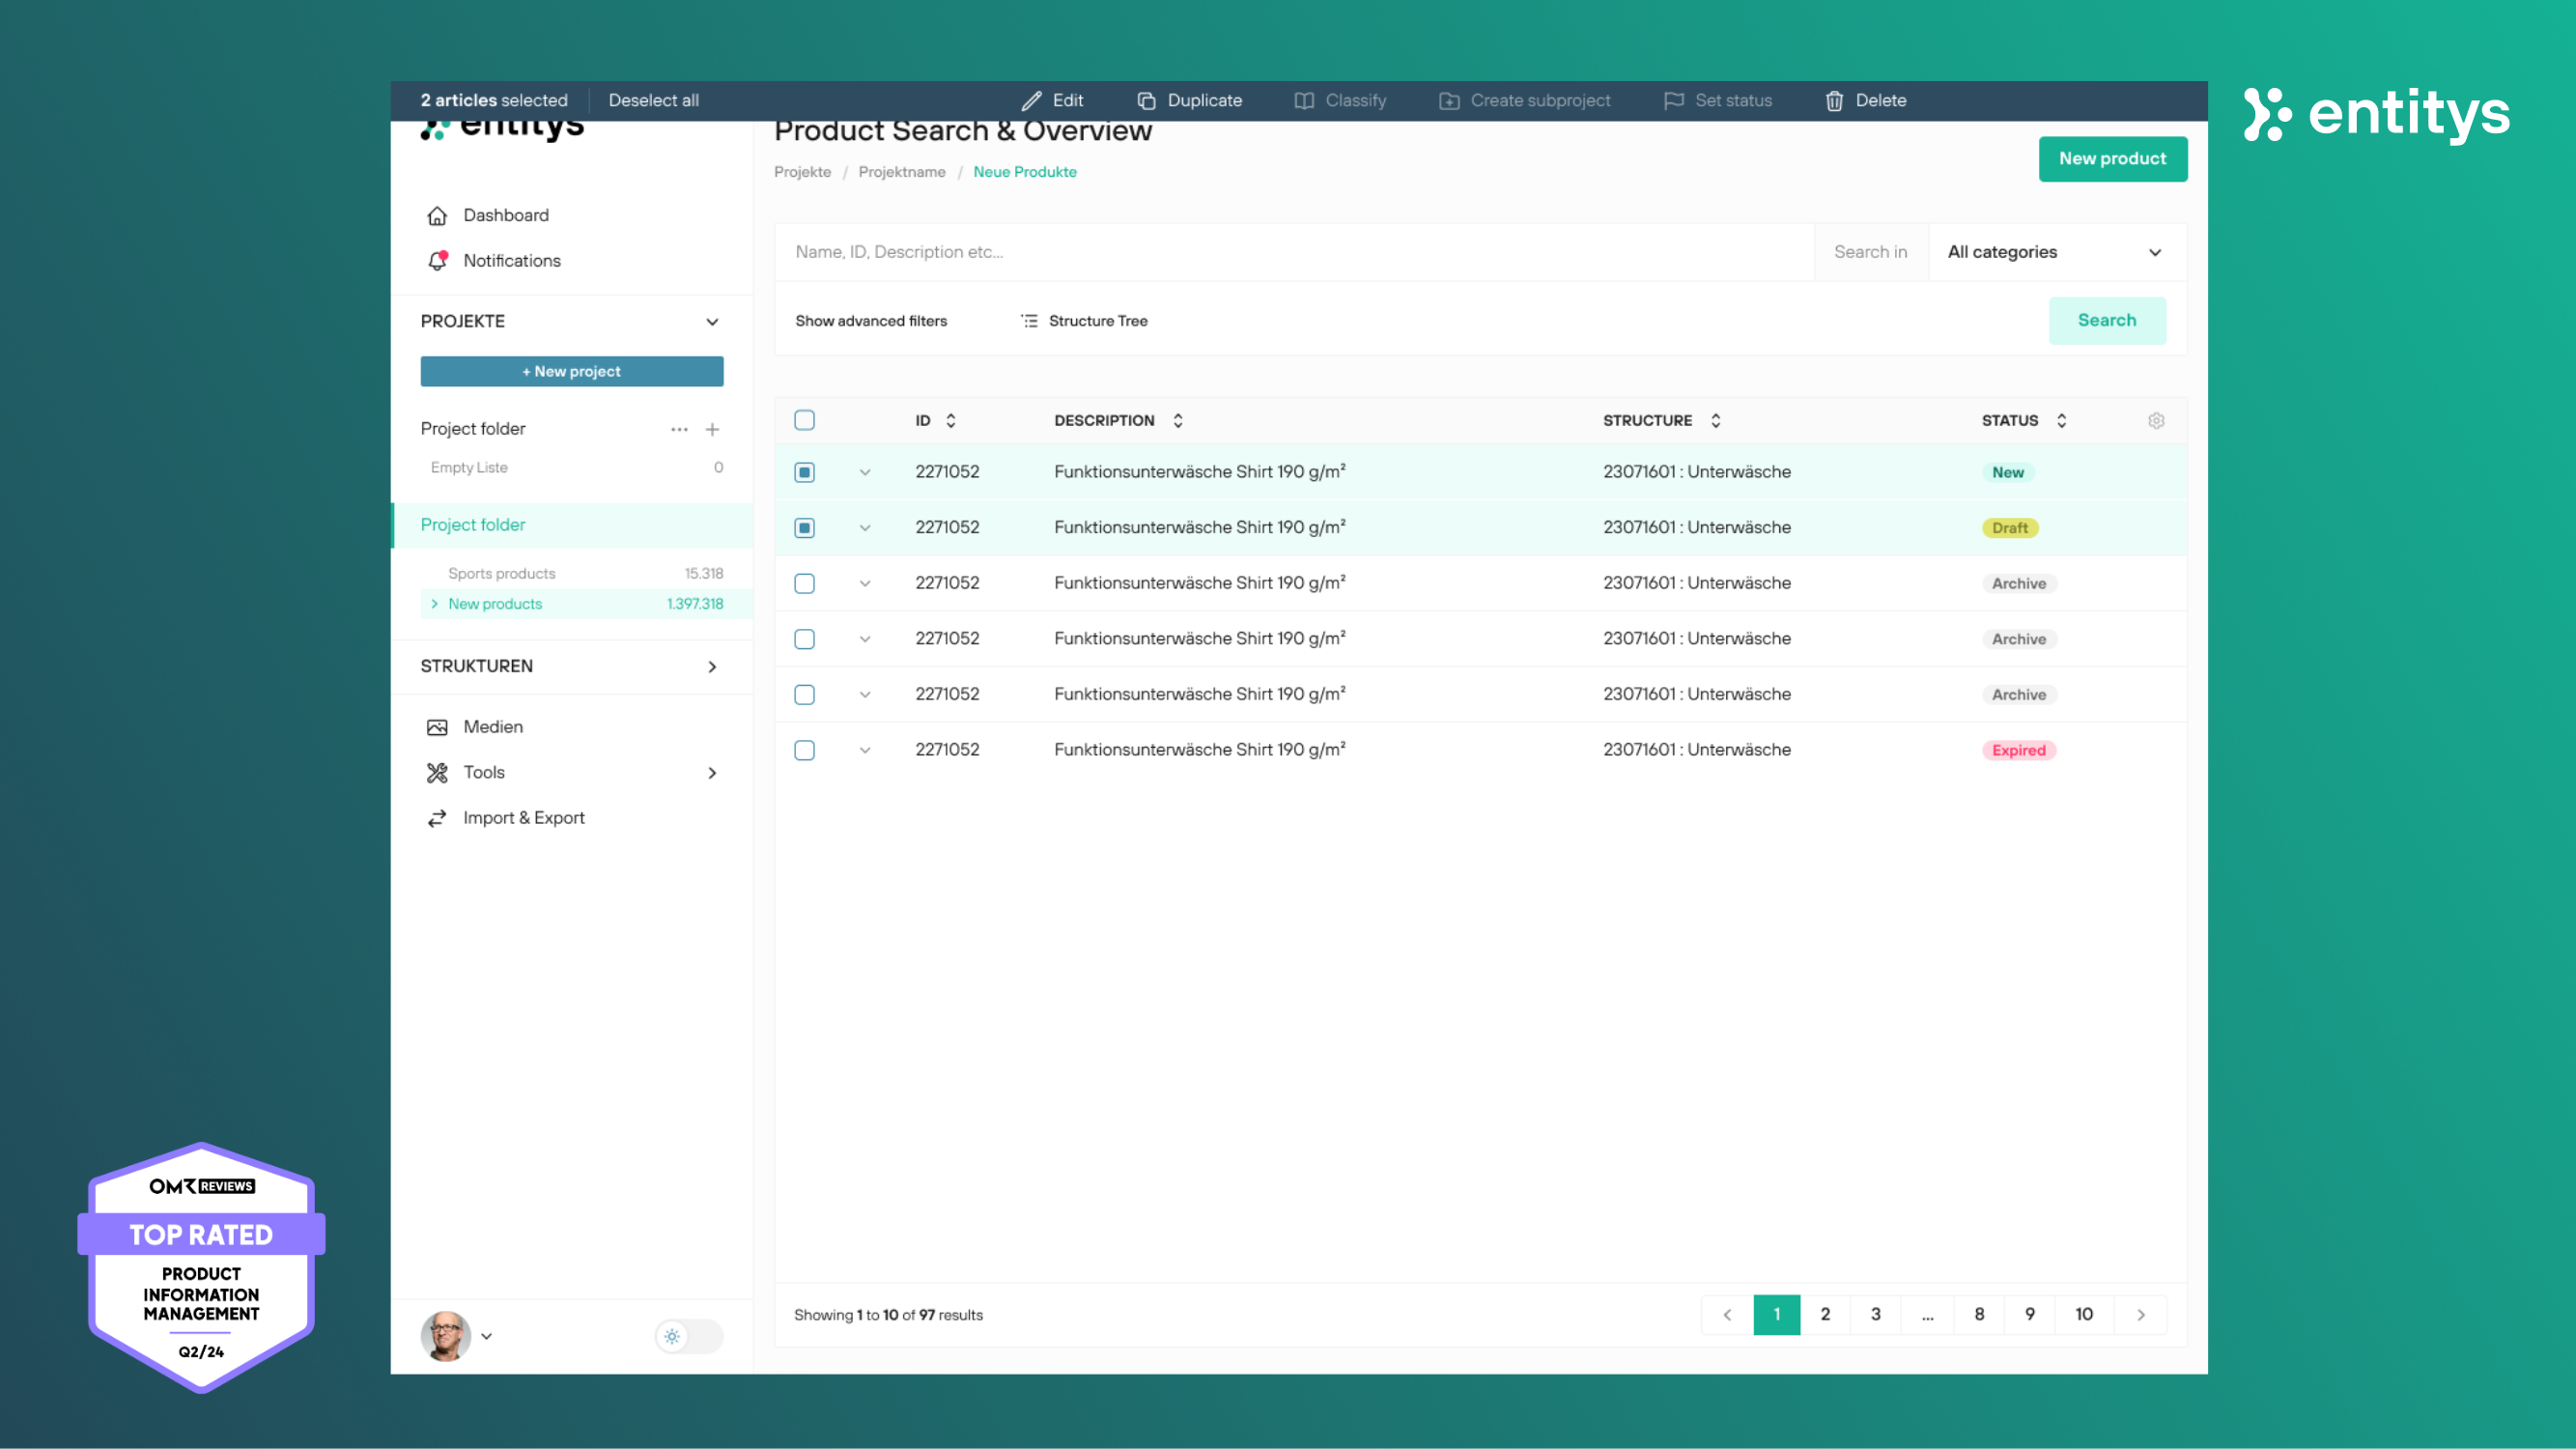This screenshot has width=2576, height=1449.
Task: Open three-dots menu for Project folder
Action: click(x=679, y=429)
